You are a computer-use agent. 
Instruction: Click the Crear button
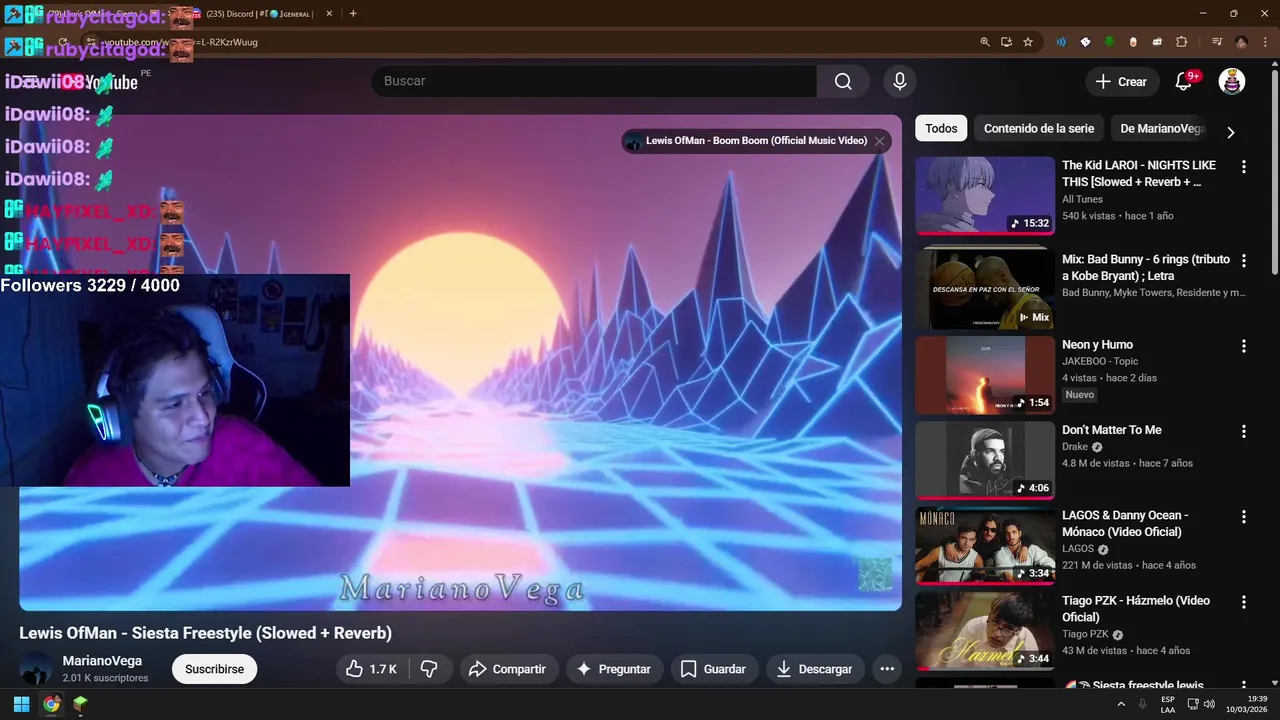pyautogui.click(x=1122, y=82)
